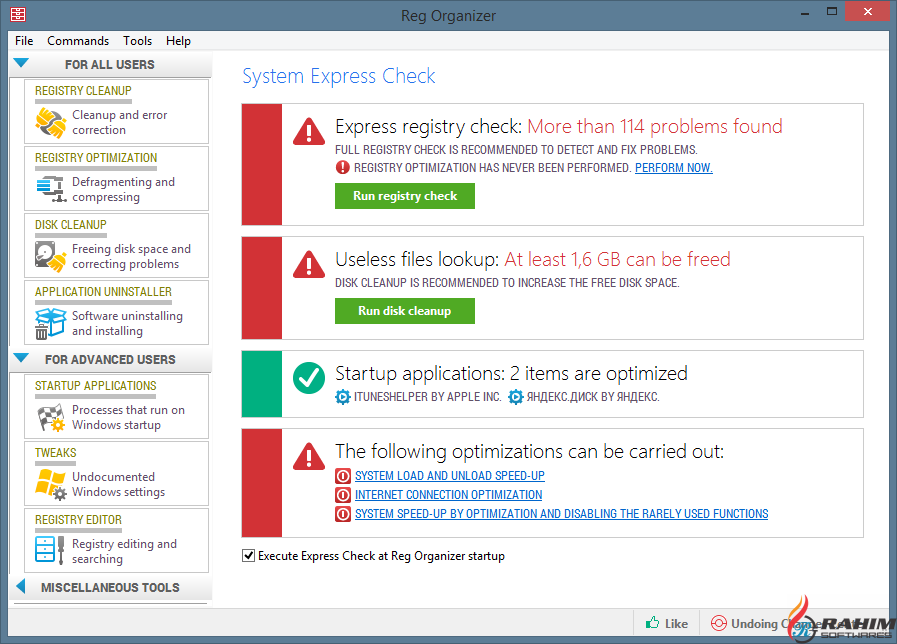
Task: Click 'Defragmenting and compressing' description
Action: (x=123, y=189)
